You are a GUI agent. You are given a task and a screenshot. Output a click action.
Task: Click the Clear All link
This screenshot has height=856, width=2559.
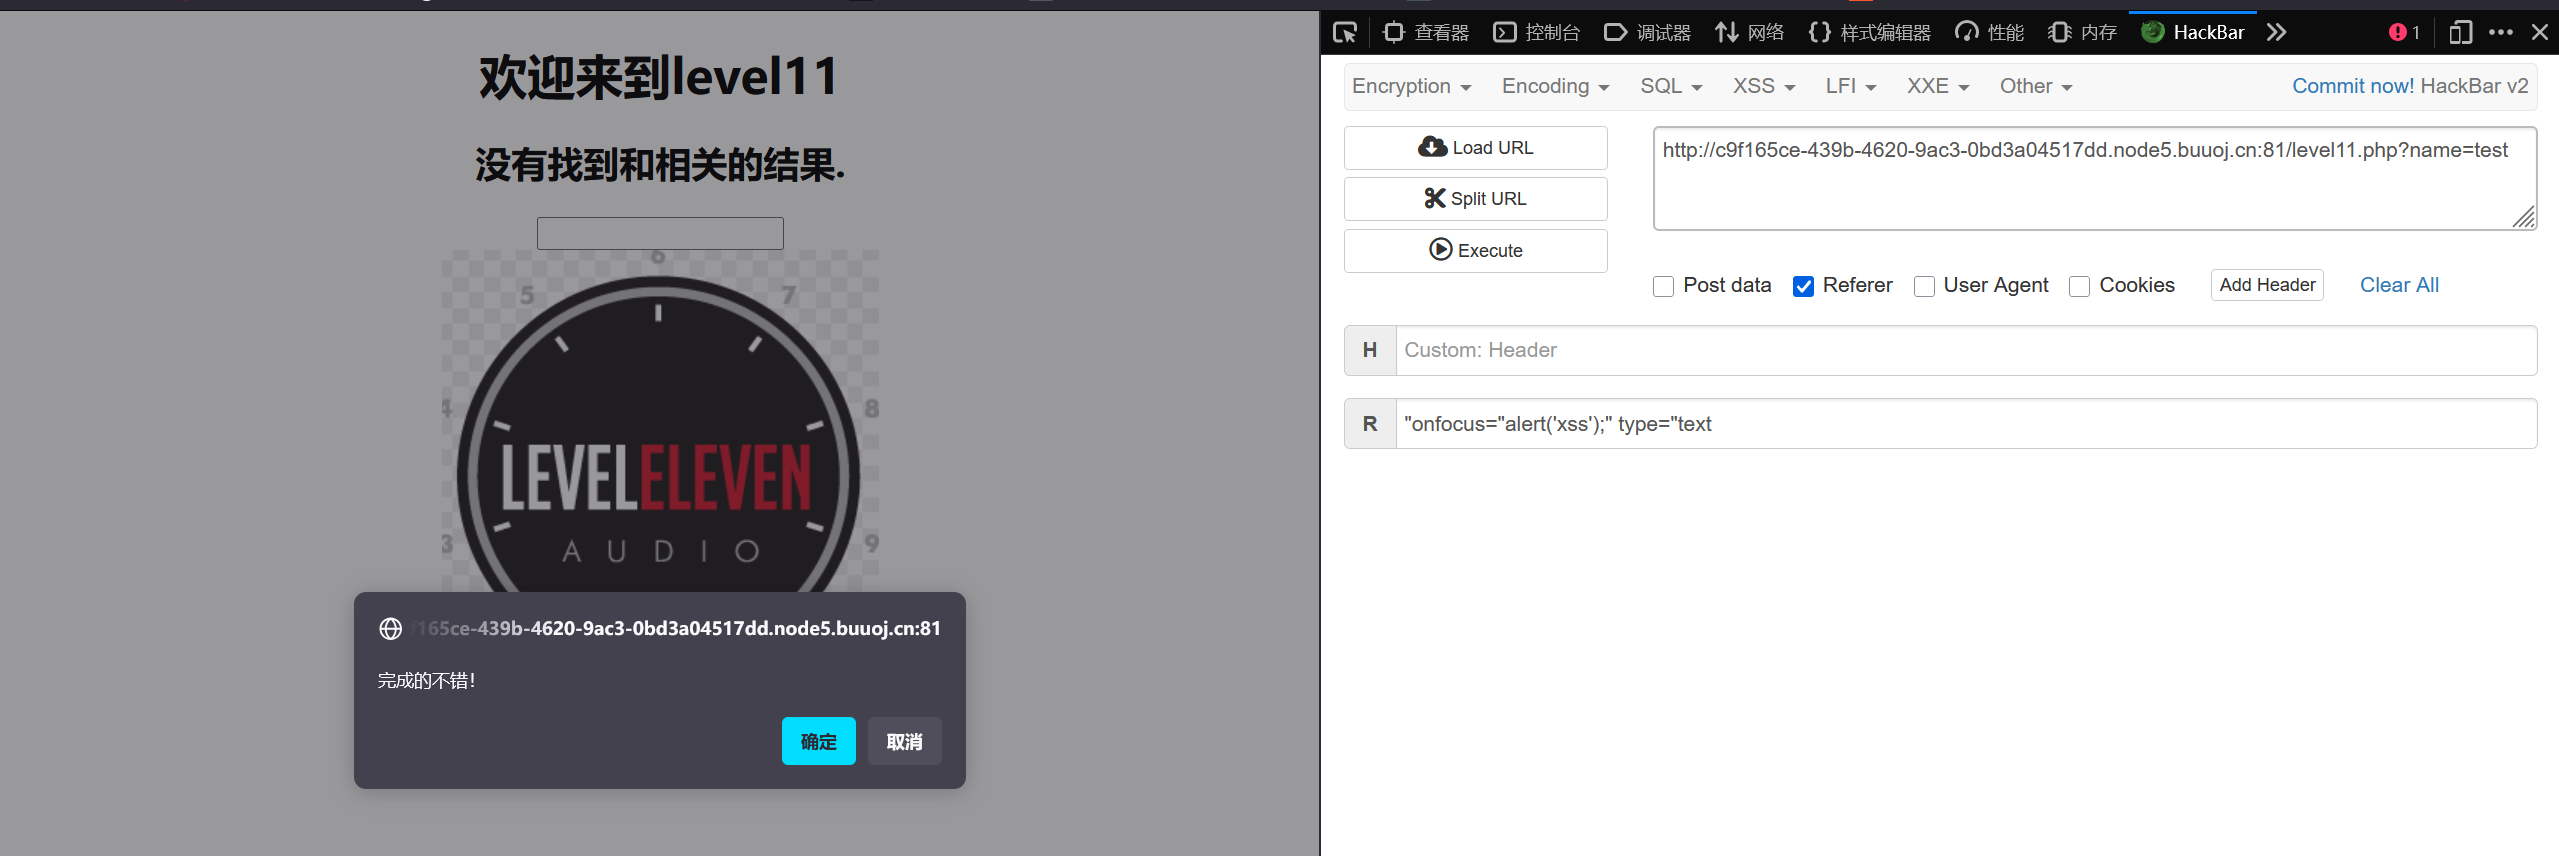coord(2398,285)
